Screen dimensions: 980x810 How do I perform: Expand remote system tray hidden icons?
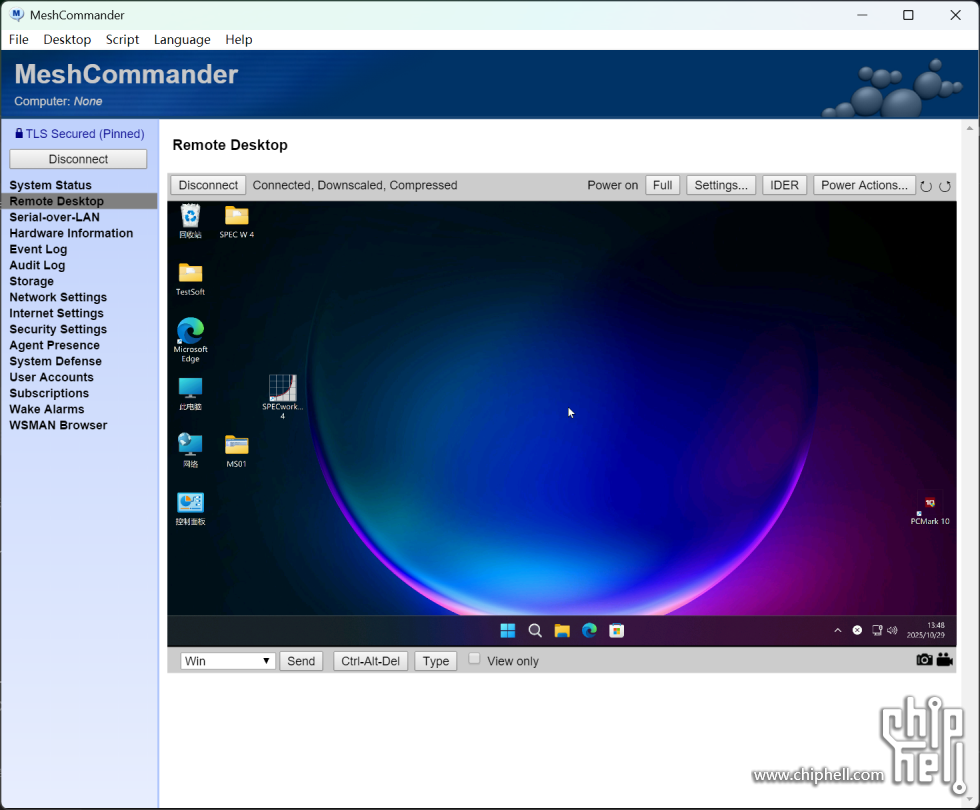click(838, 630)
